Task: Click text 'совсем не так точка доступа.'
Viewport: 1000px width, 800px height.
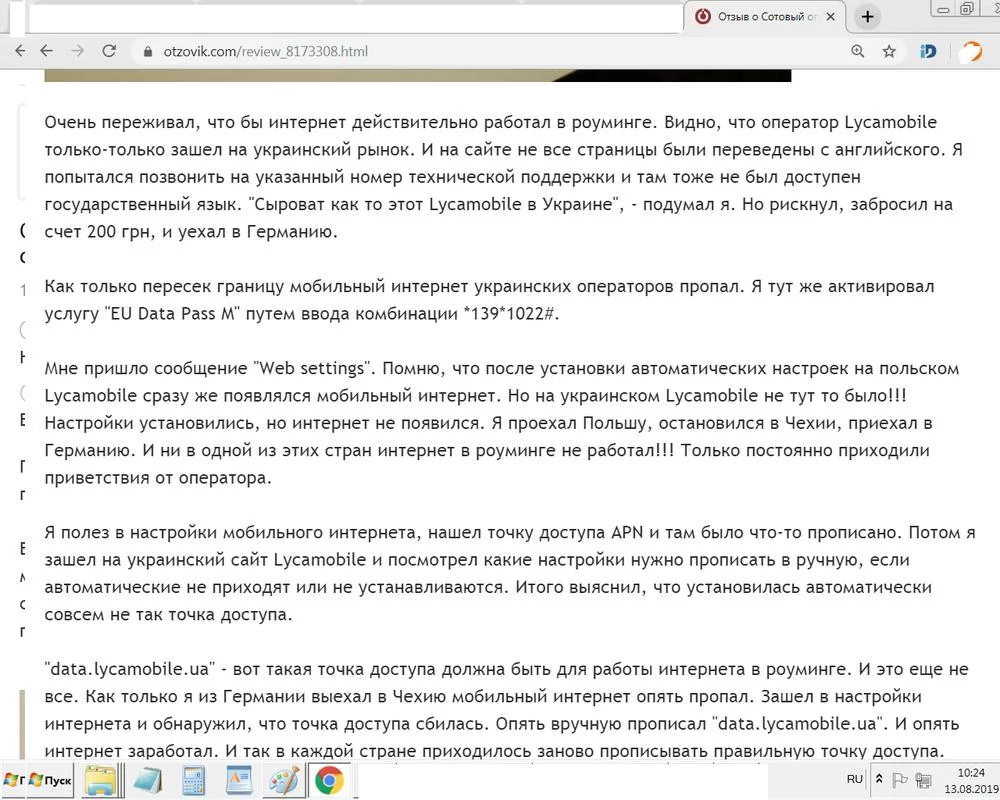Action: 168,615
